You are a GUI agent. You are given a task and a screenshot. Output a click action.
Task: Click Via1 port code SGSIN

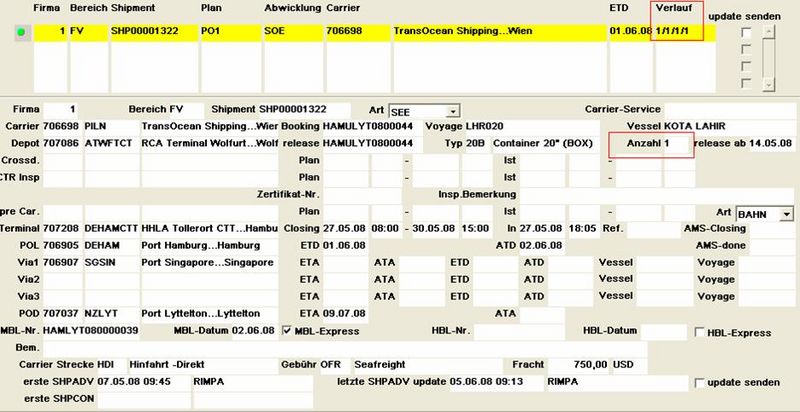pyautogui.click(x=111, y=263)
